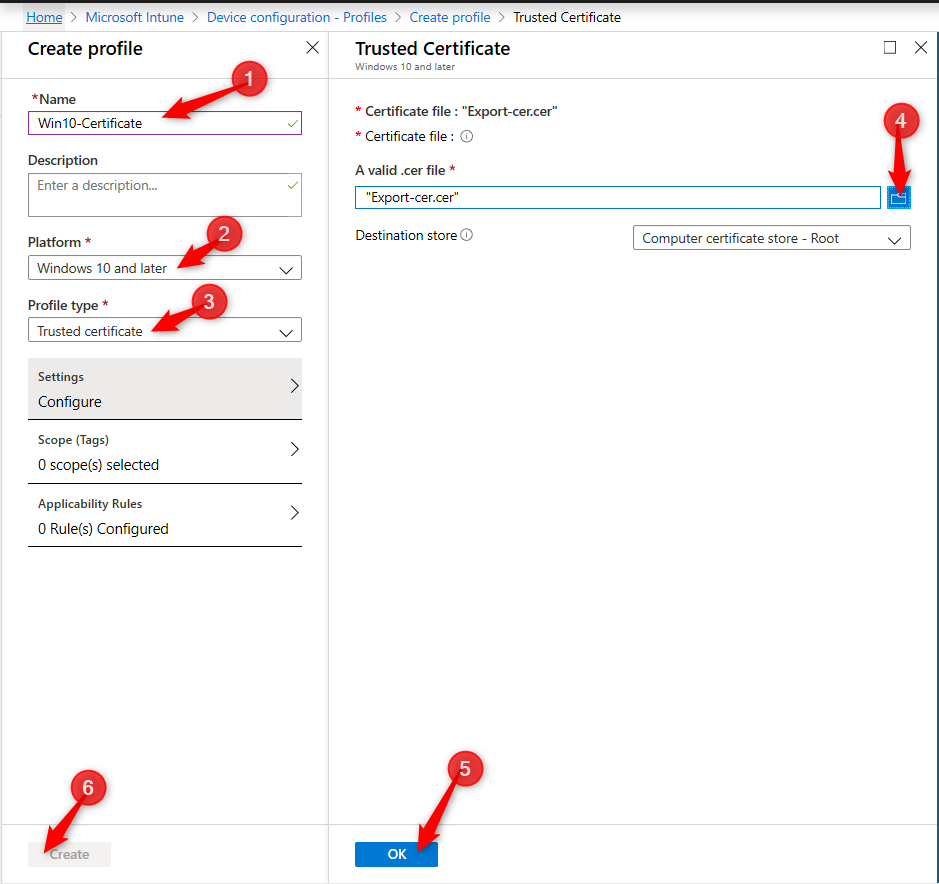
Task: Click the Create button
Action: (69, 854)
